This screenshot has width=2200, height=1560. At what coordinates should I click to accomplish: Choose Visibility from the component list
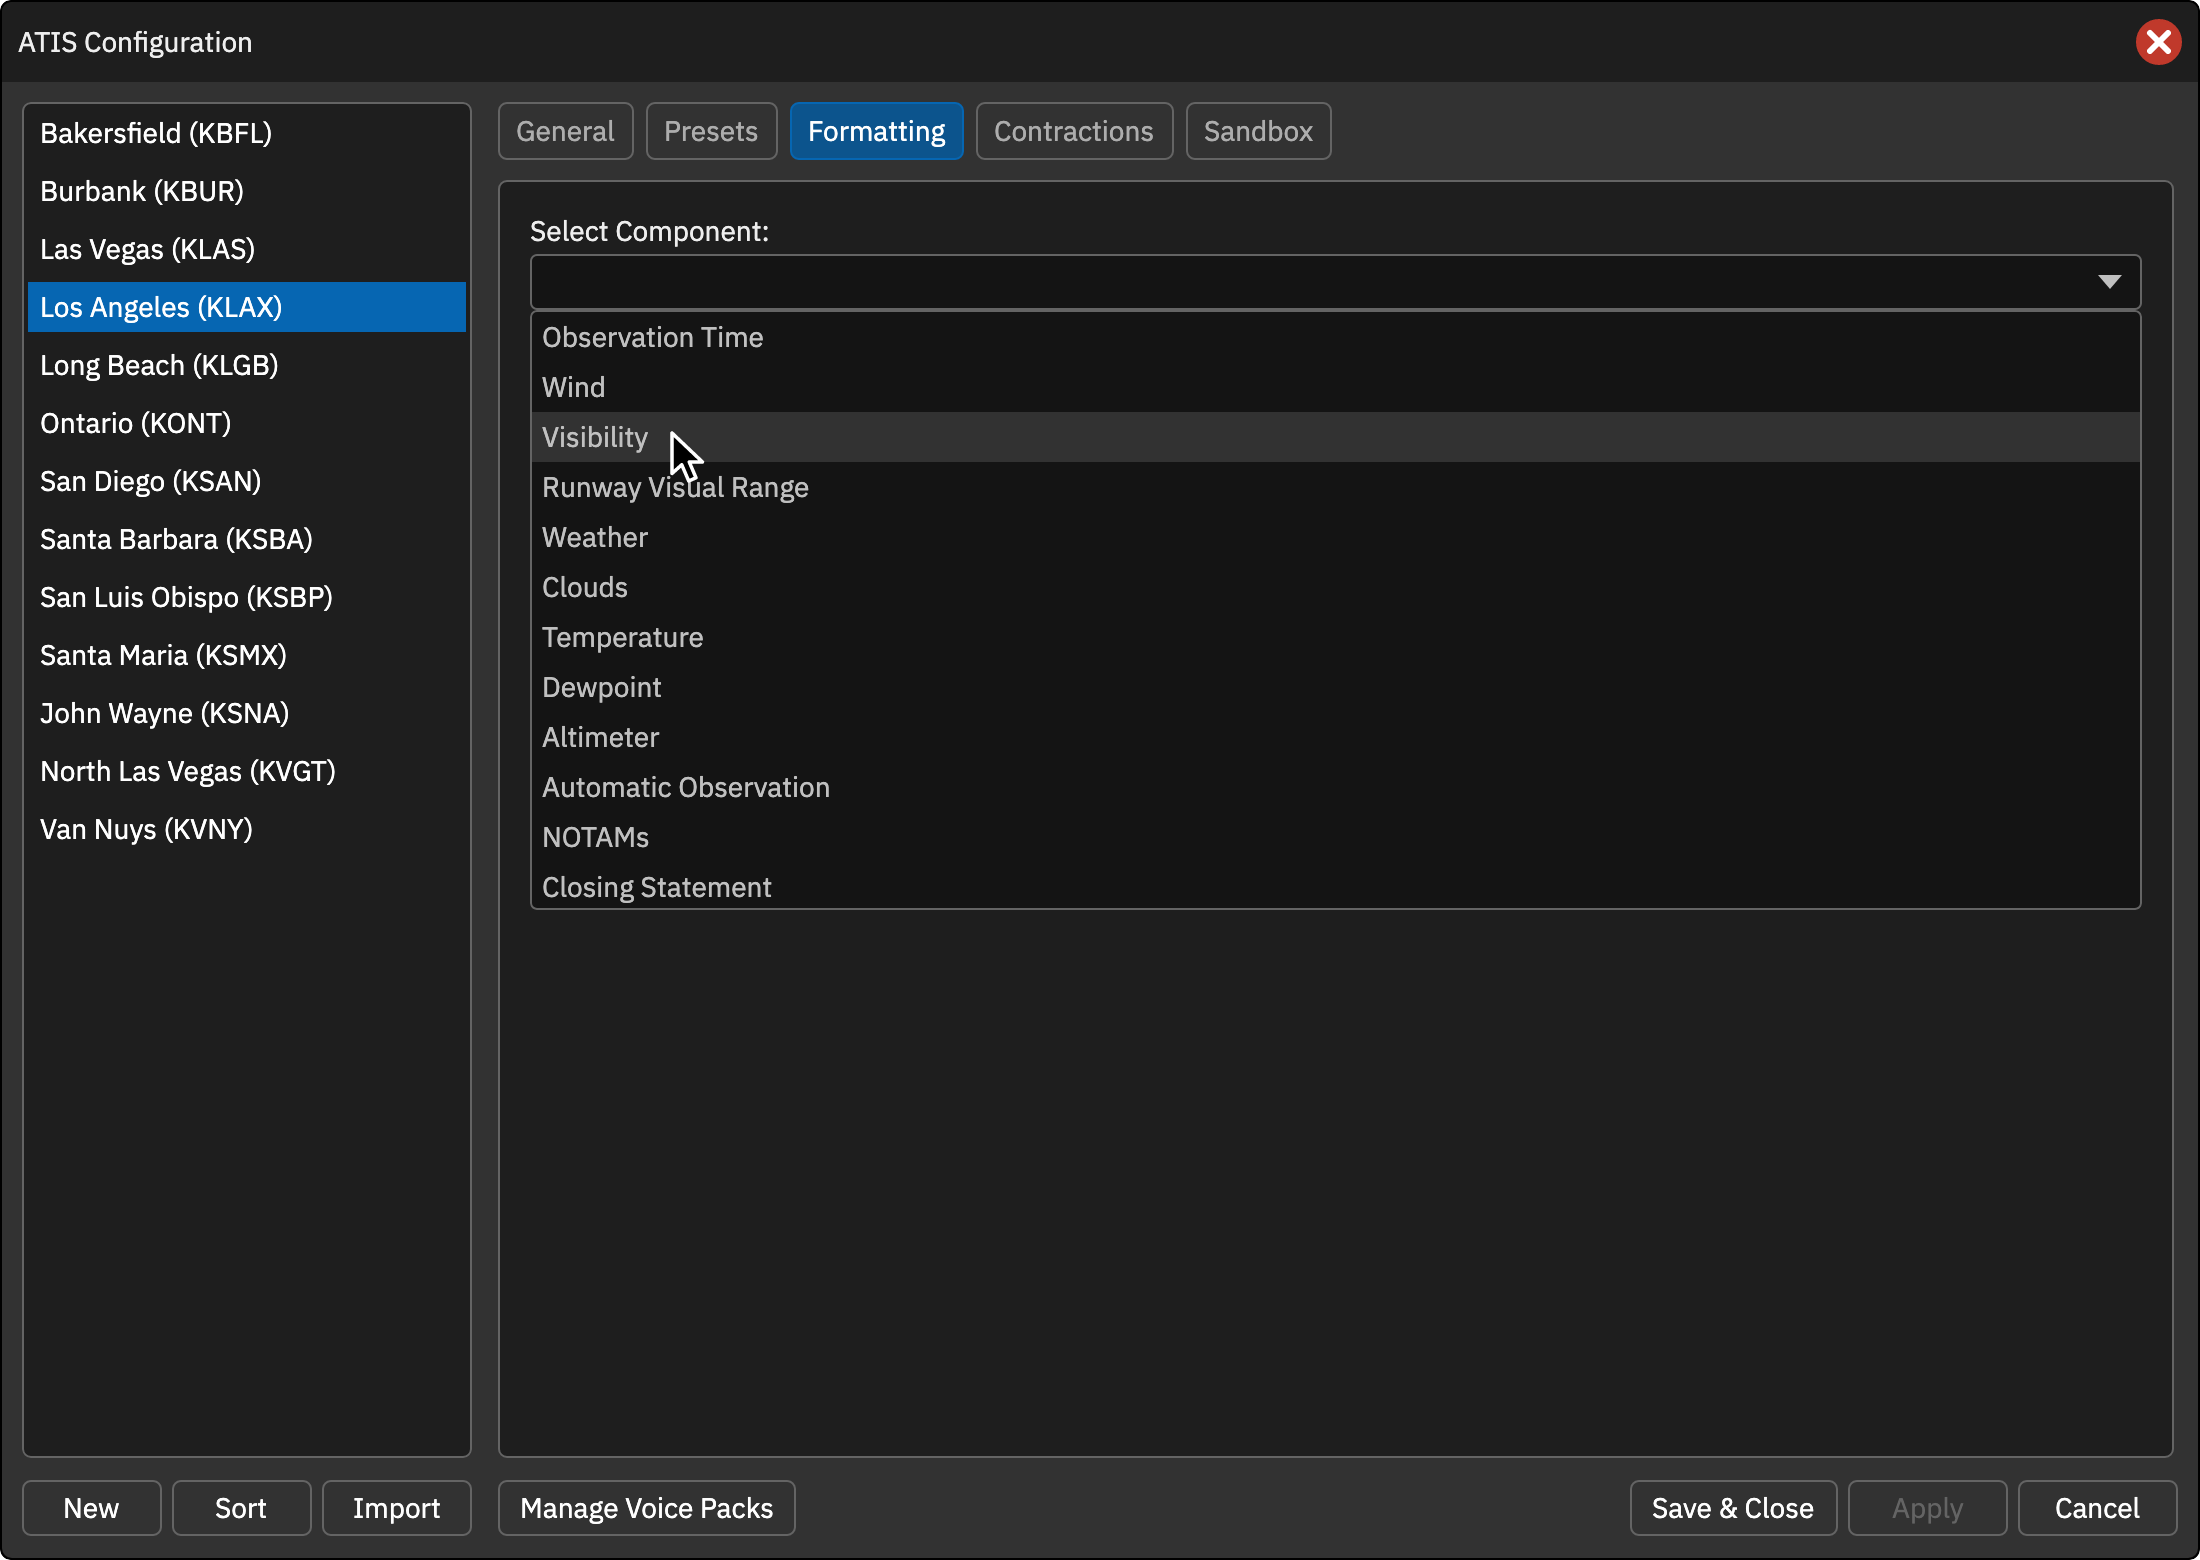pos(1335,437)
